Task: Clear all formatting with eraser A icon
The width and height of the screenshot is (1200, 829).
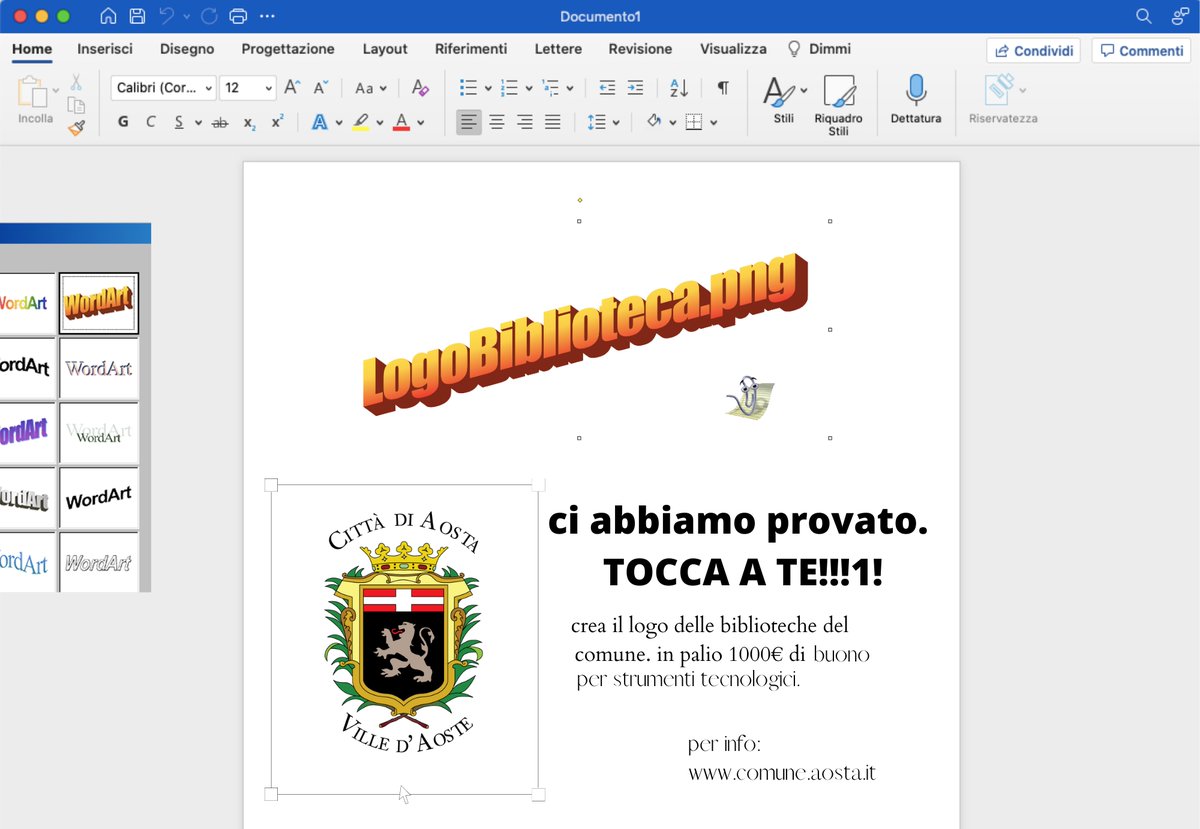Action: (420, 88)
